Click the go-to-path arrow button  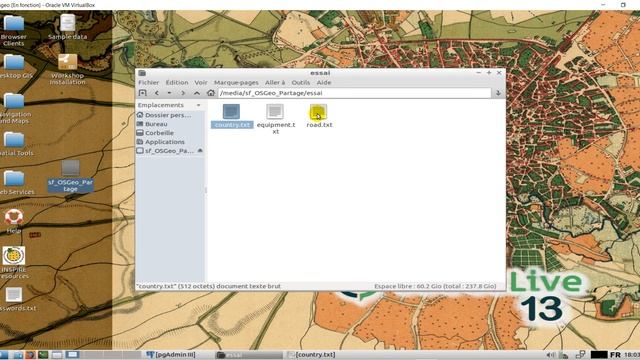pos(498,93)
